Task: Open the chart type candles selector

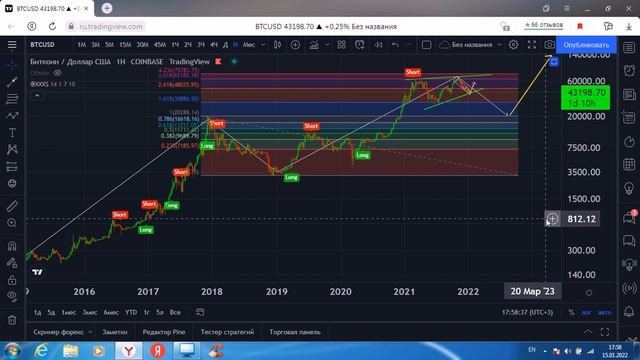Action: [277, 45]
